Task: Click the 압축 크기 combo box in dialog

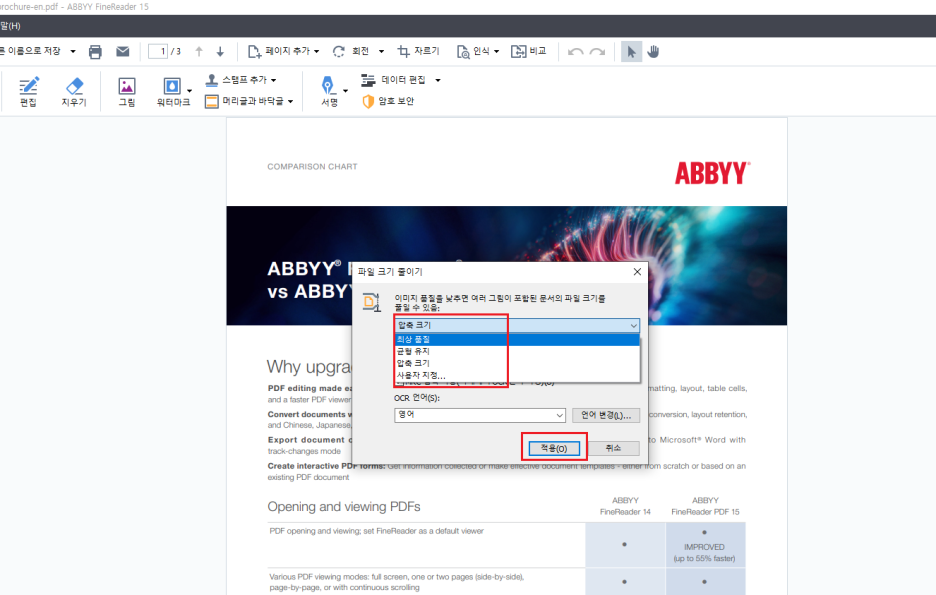Action: click(517, 325)
